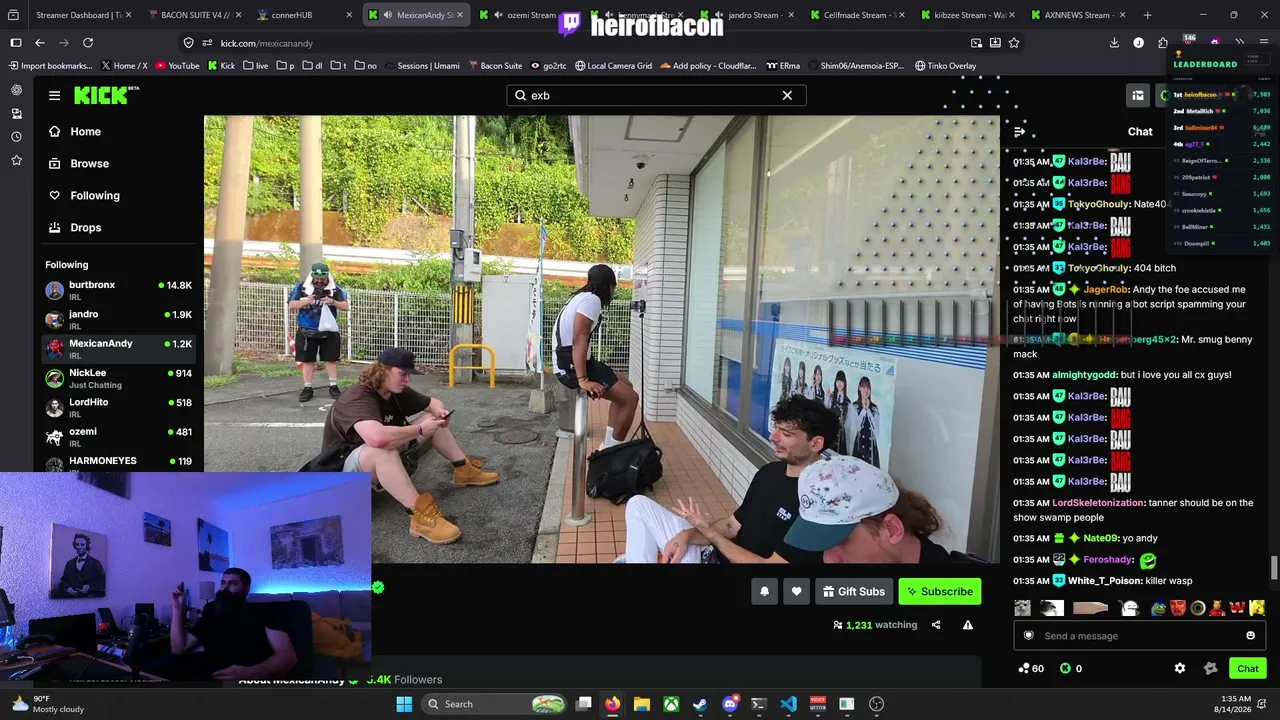Open Visual Studio Code from taskbar
This screenshot has height=720, width=1280.
pyautogui.click(x=788, y=704)
